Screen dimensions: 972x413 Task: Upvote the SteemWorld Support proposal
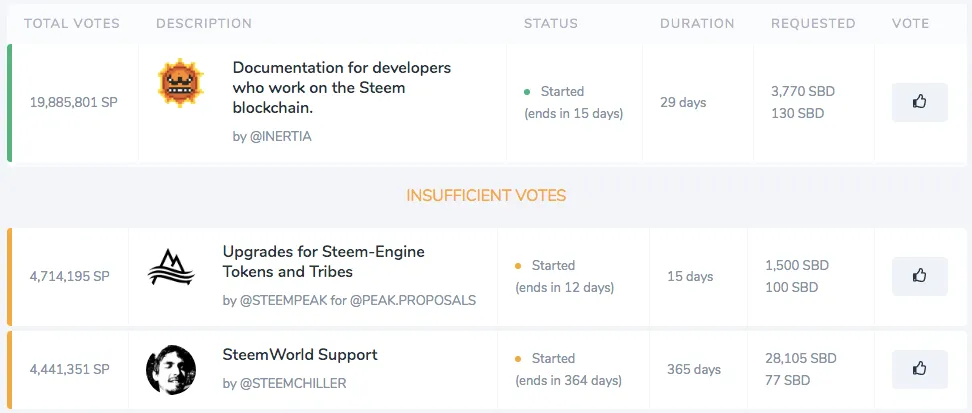(x=919, y=369)
